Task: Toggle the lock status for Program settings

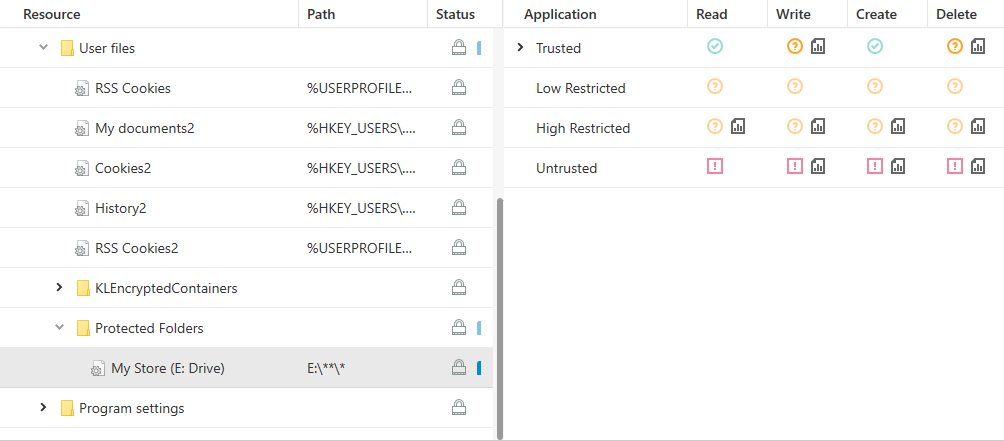Action: pyautogui.click(x=459, y=407)
